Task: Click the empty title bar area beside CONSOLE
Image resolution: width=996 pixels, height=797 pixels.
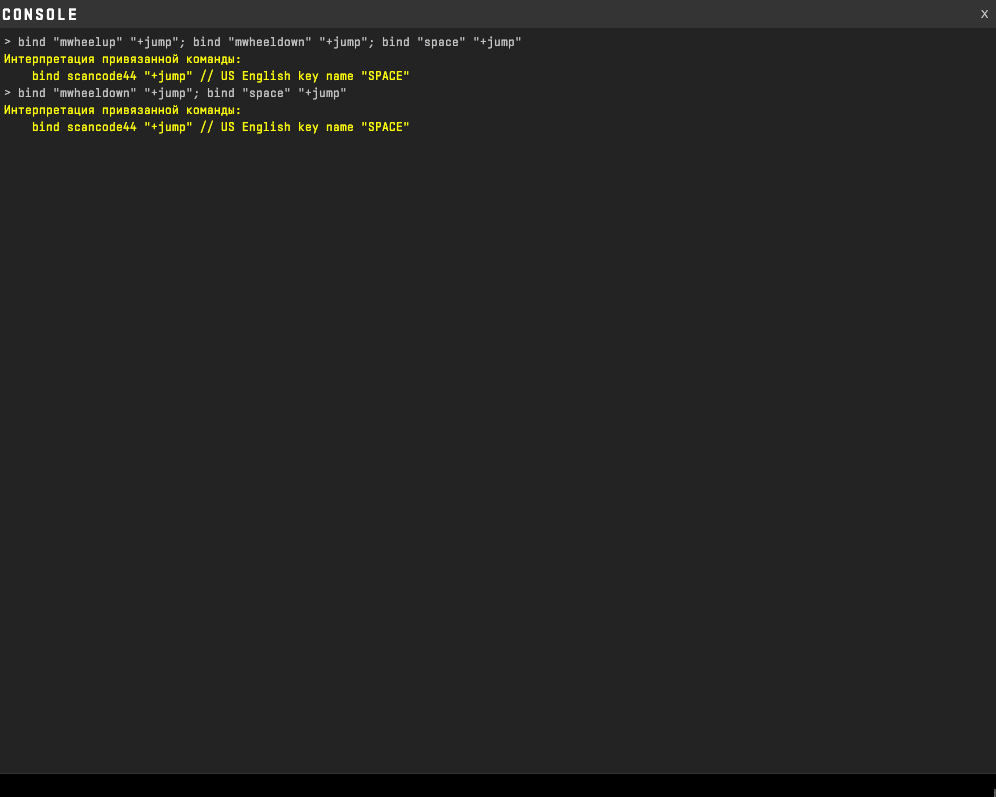Action: tap(500, 14)
